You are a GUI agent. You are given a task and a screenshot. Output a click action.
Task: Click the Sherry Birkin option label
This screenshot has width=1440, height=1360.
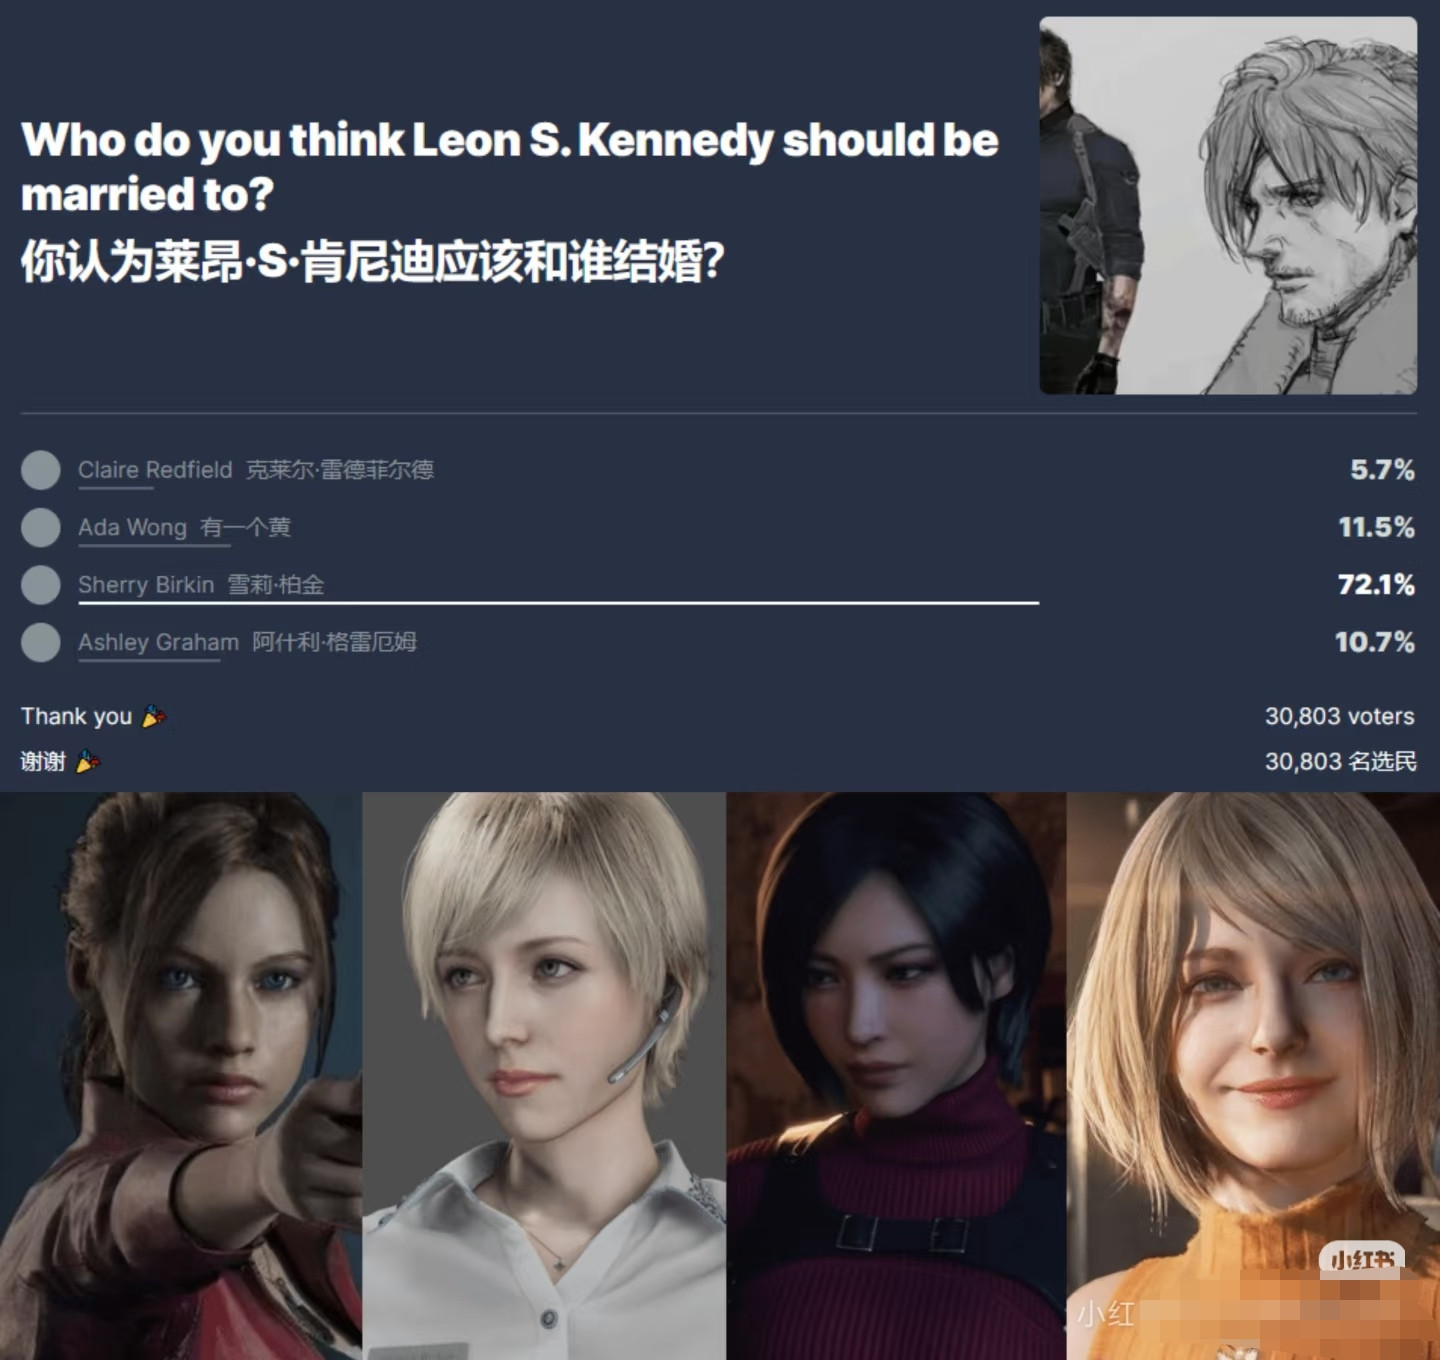[x=201, y=585]
